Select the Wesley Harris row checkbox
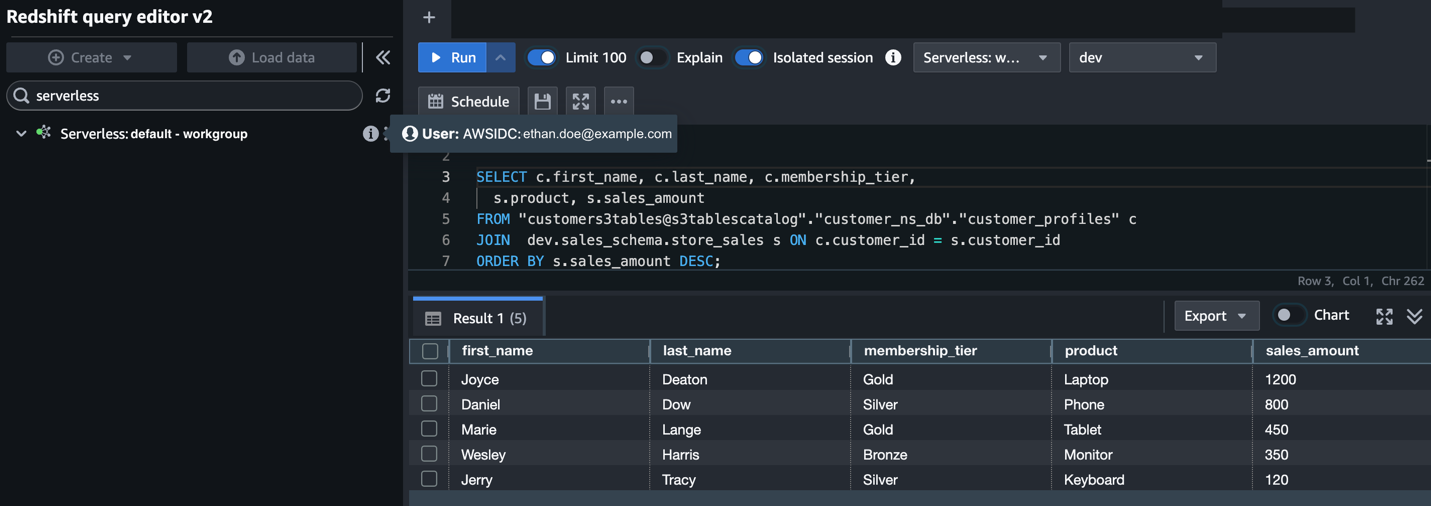The height and width of the screenshot is (506, 1431). 429,454
